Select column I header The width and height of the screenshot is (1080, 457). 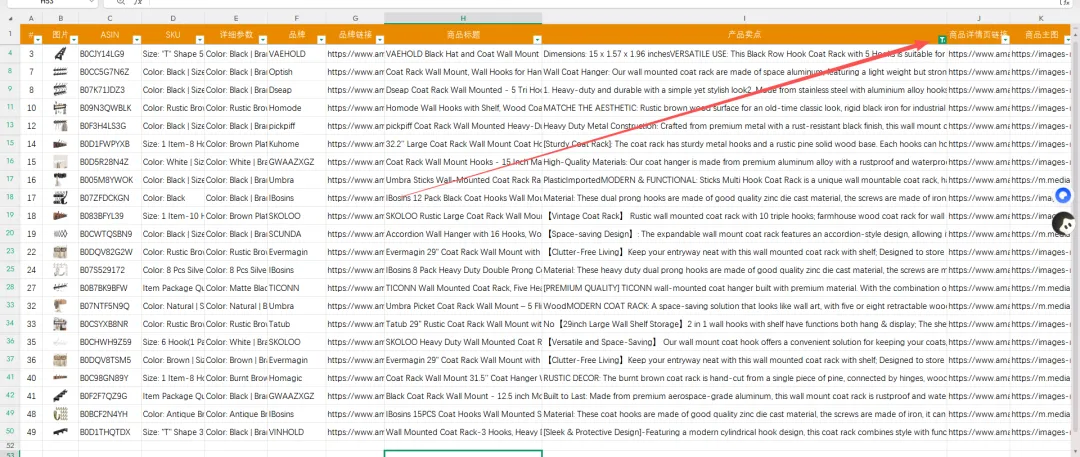(x=745, y=17)
